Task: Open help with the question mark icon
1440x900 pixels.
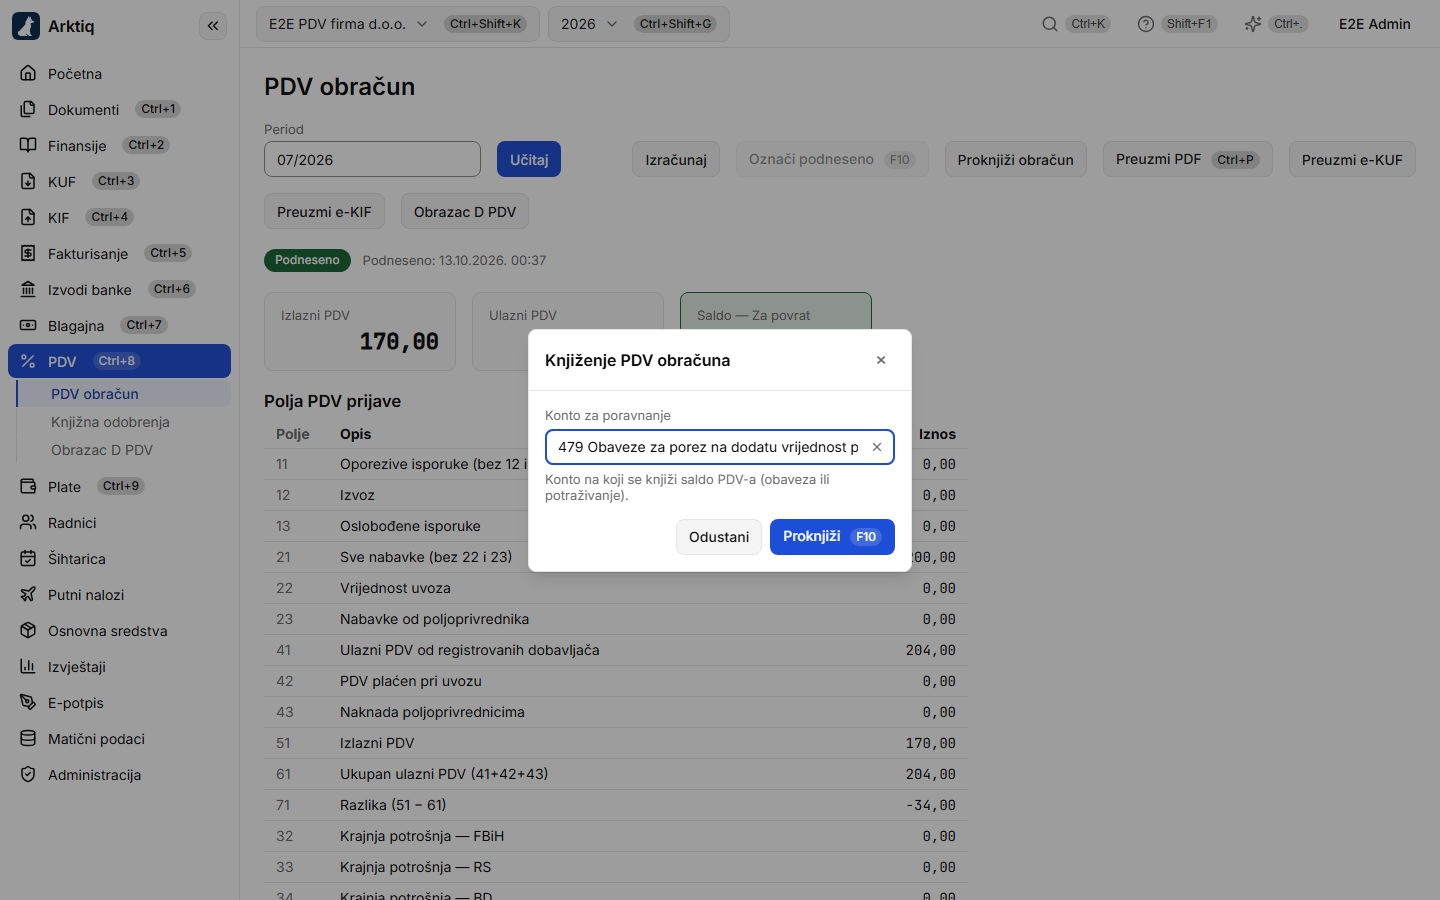Action: pos(1146,24)
